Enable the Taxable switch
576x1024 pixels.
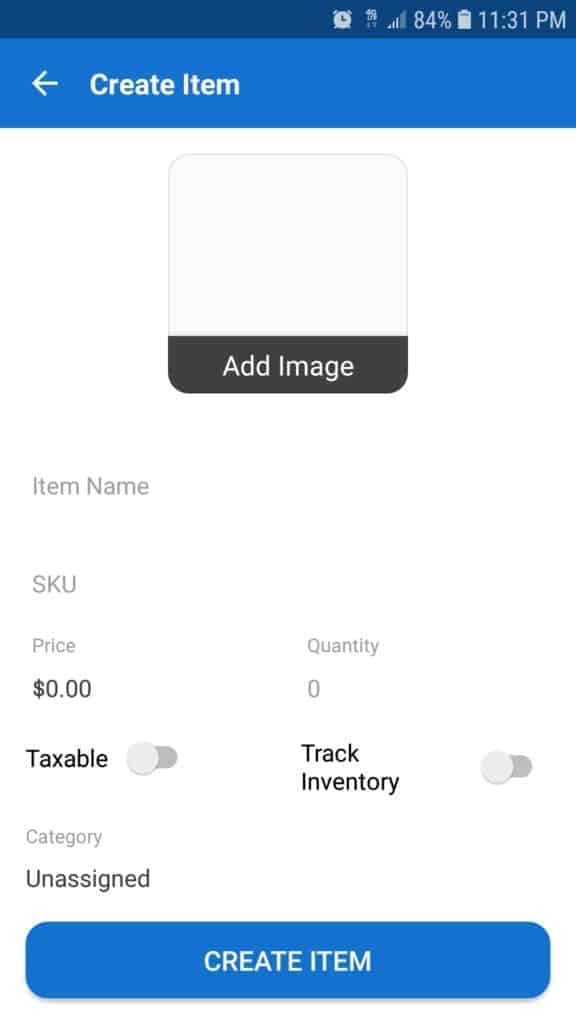[x=152, y=758]
